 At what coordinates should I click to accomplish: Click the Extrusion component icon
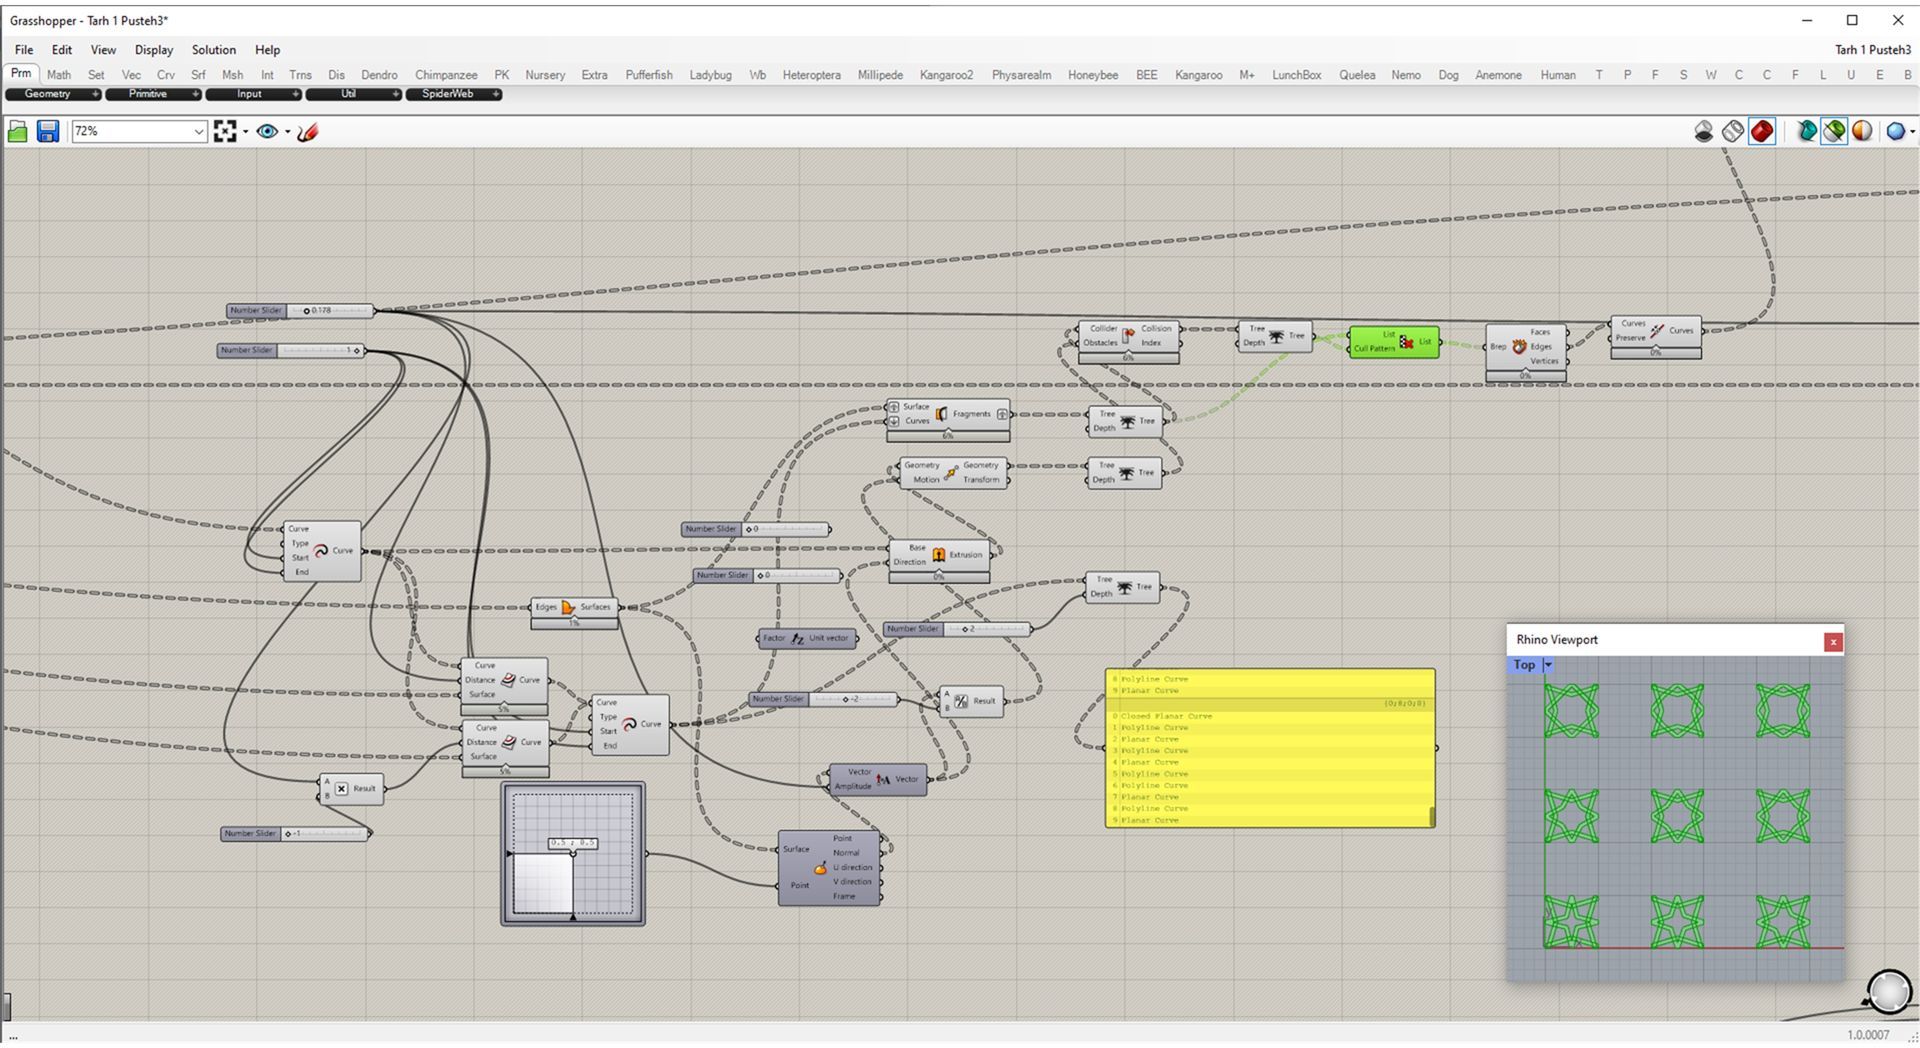tap(938, 554)
